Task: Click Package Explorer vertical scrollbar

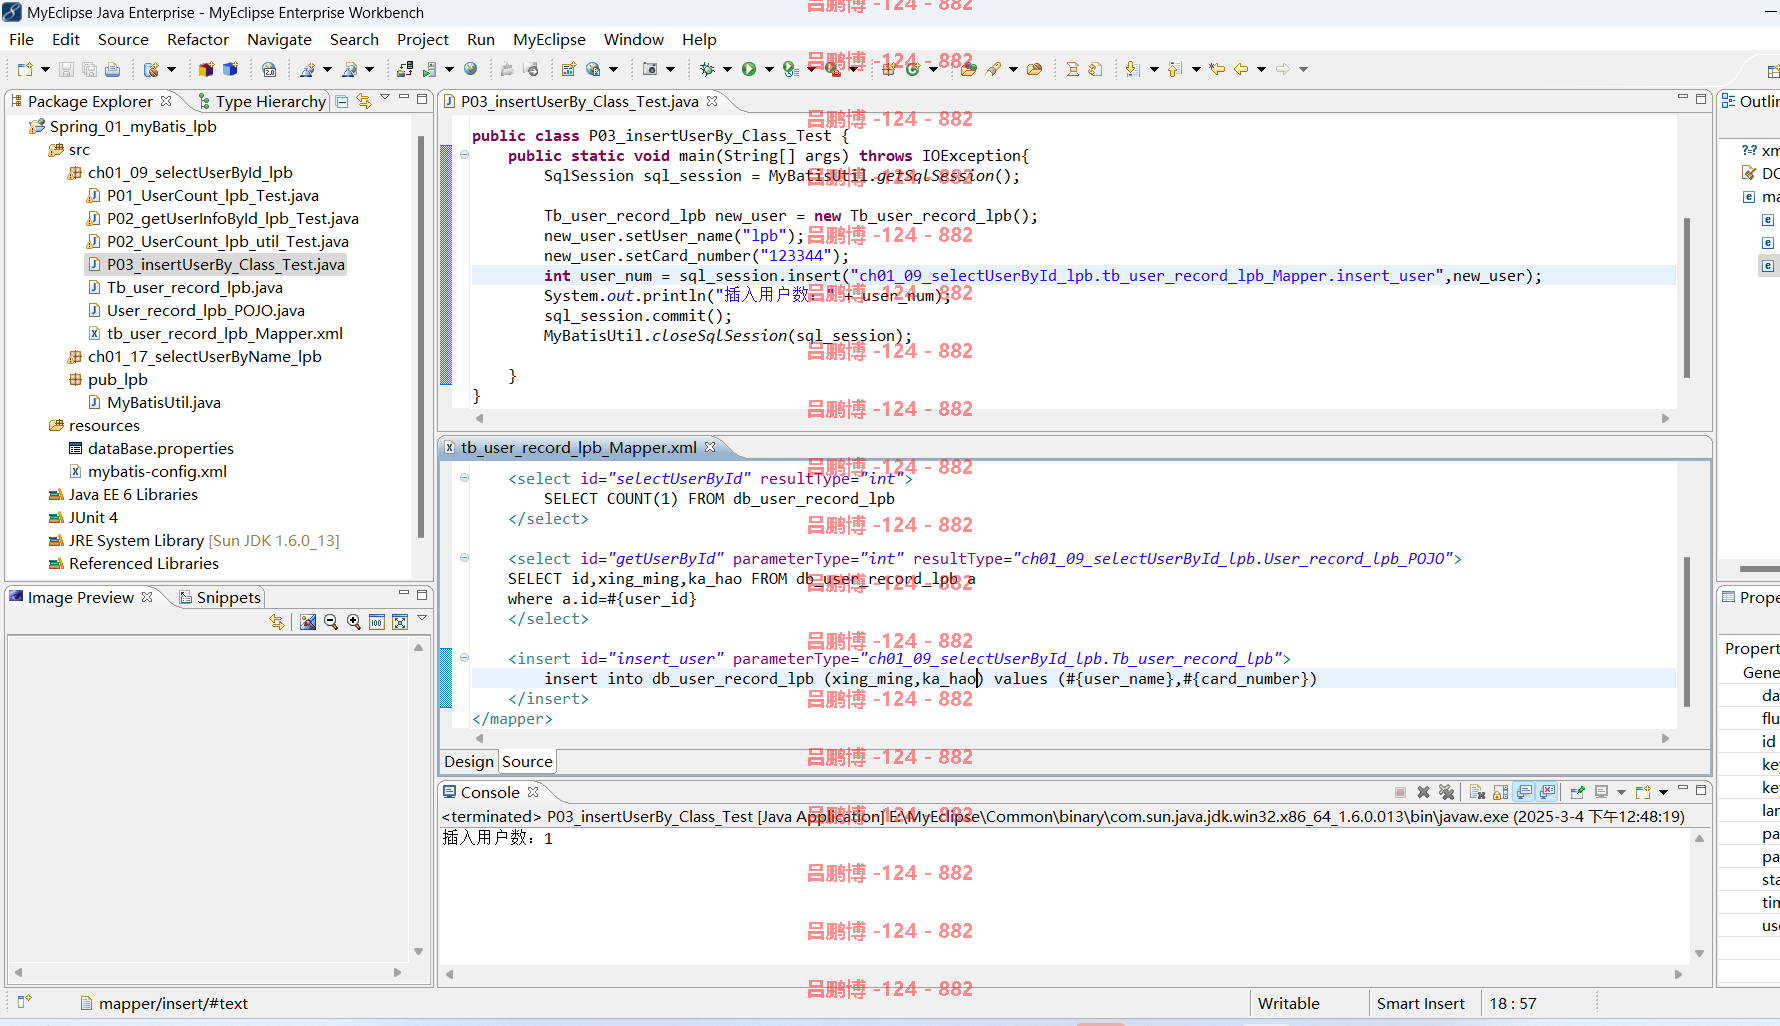Action: [x=420, y=336]
